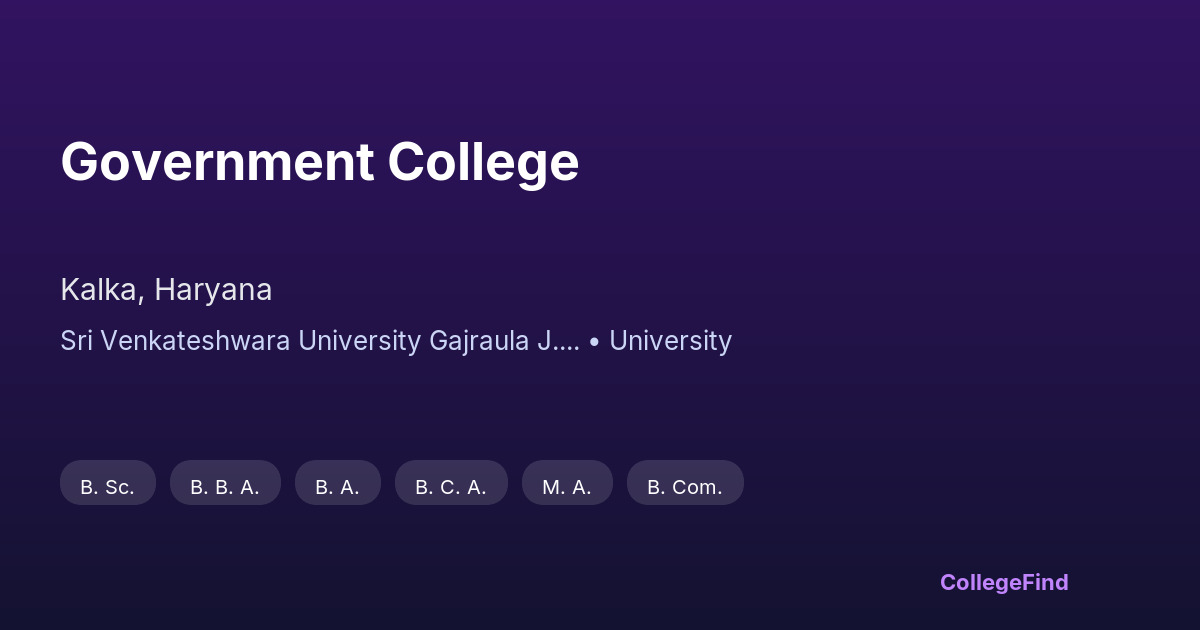Click the University type label
1200x630 pixels.
pyautogui.click(x=670, y=341)
